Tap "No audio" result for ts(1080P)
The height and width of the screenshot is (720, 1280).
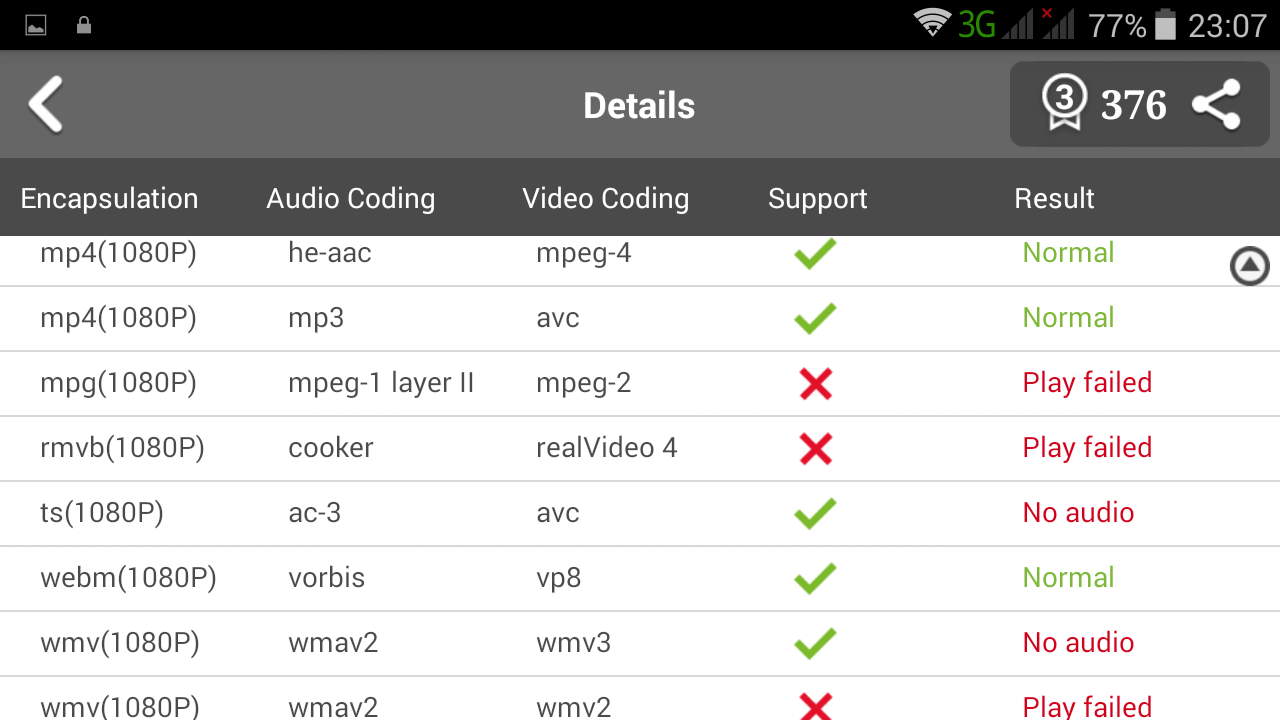coord(1078,513)
